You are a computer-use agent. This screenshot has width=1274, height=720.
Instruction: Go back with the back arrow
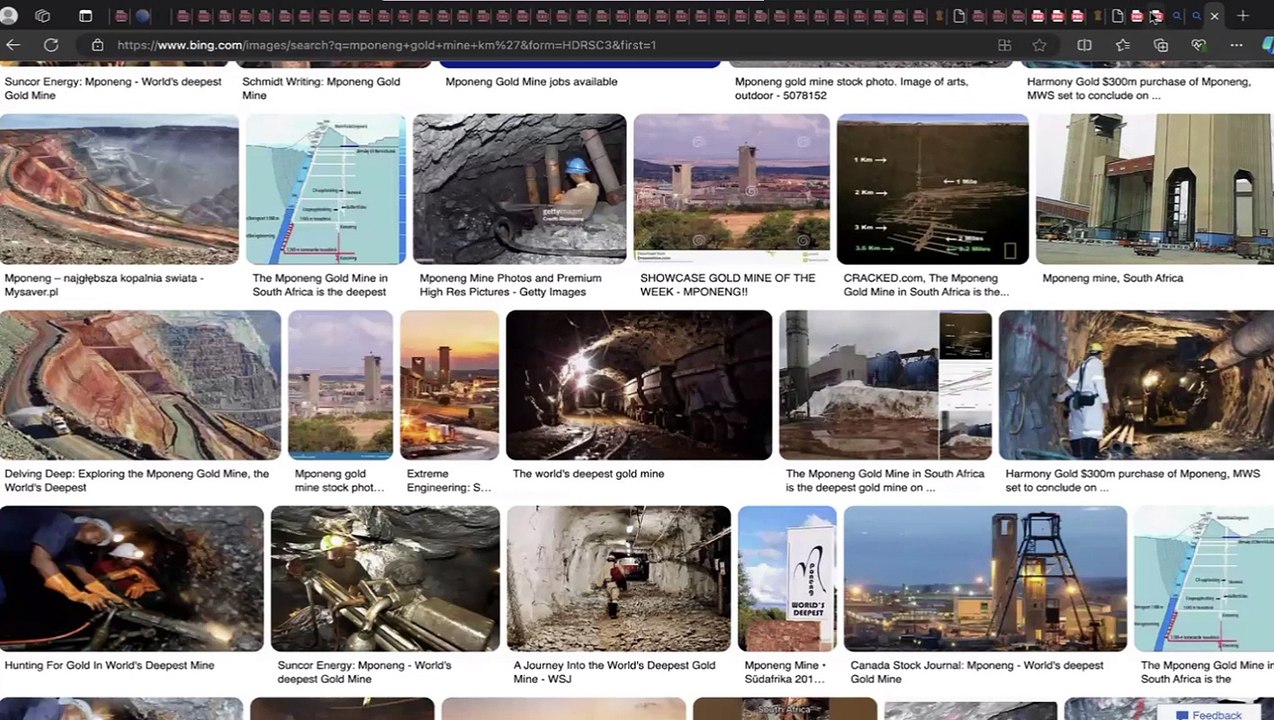tap(13, 45)
